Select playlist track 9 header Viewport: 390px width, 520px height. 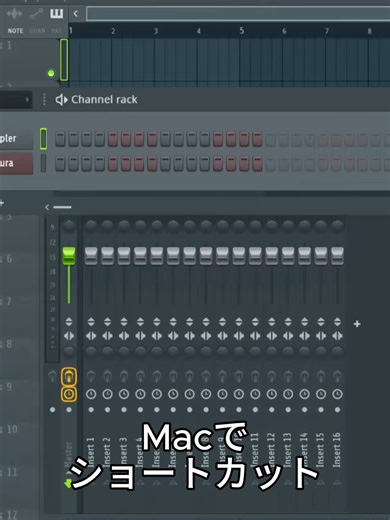tap(19, 387)
